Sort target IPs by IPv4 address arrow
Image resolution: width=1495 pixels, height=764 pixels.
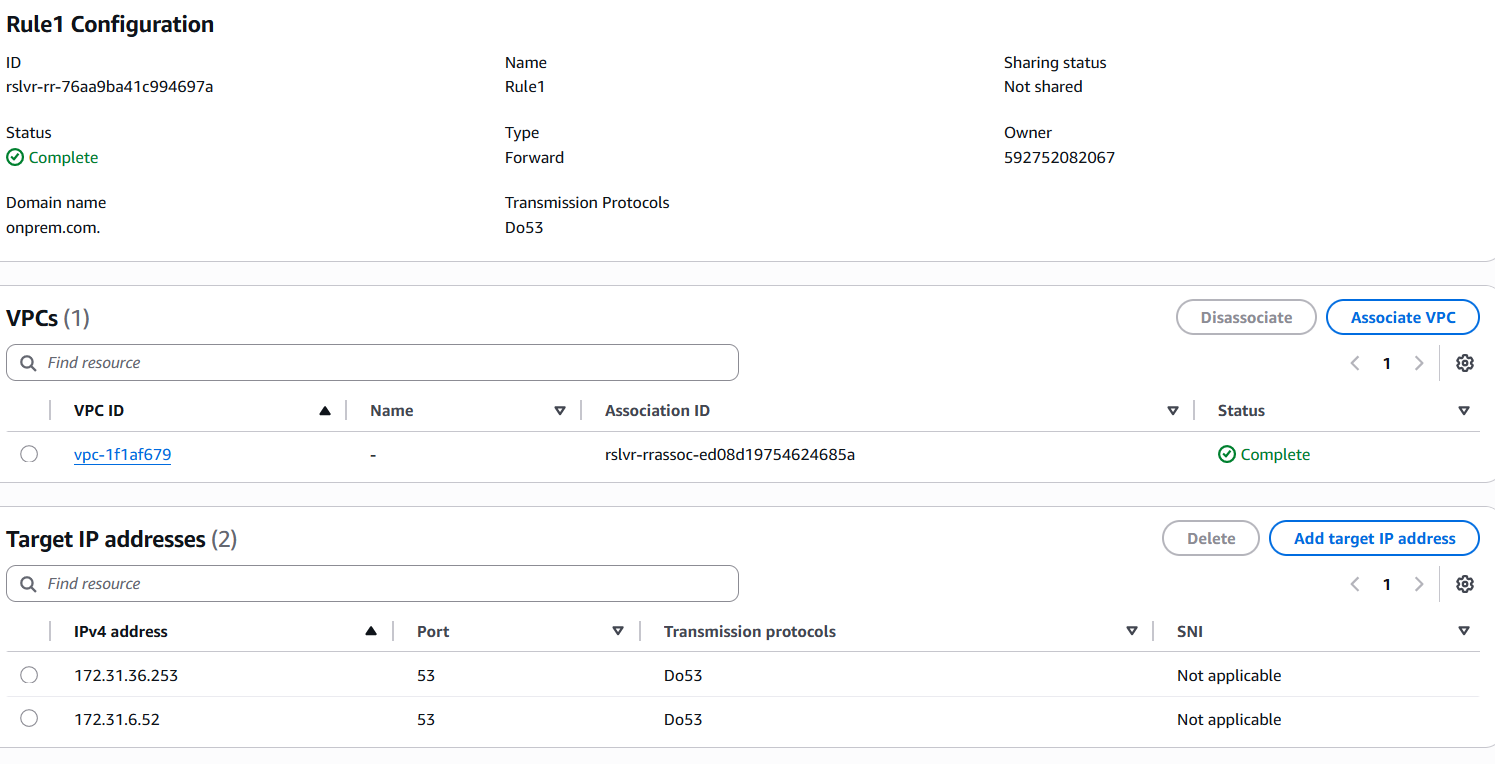(372, 631)
